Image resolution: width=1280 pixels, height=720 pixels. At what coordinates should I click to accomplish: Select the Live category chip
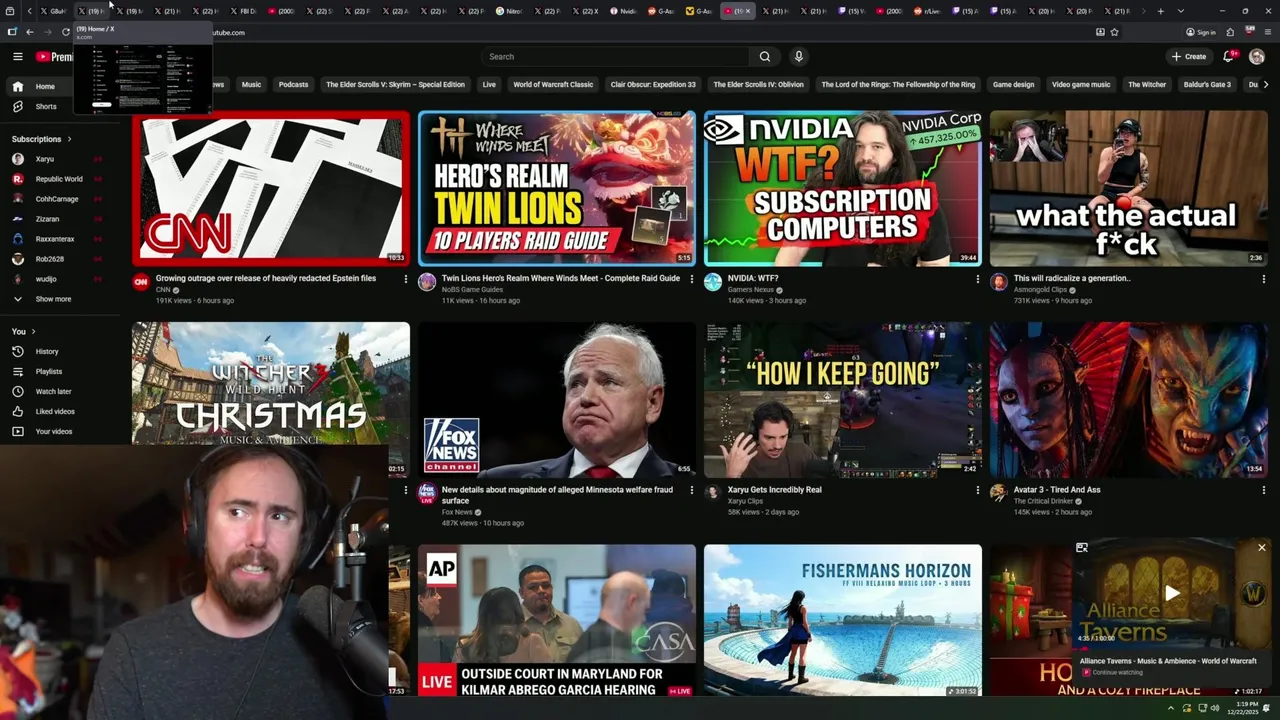pos(489,85)
